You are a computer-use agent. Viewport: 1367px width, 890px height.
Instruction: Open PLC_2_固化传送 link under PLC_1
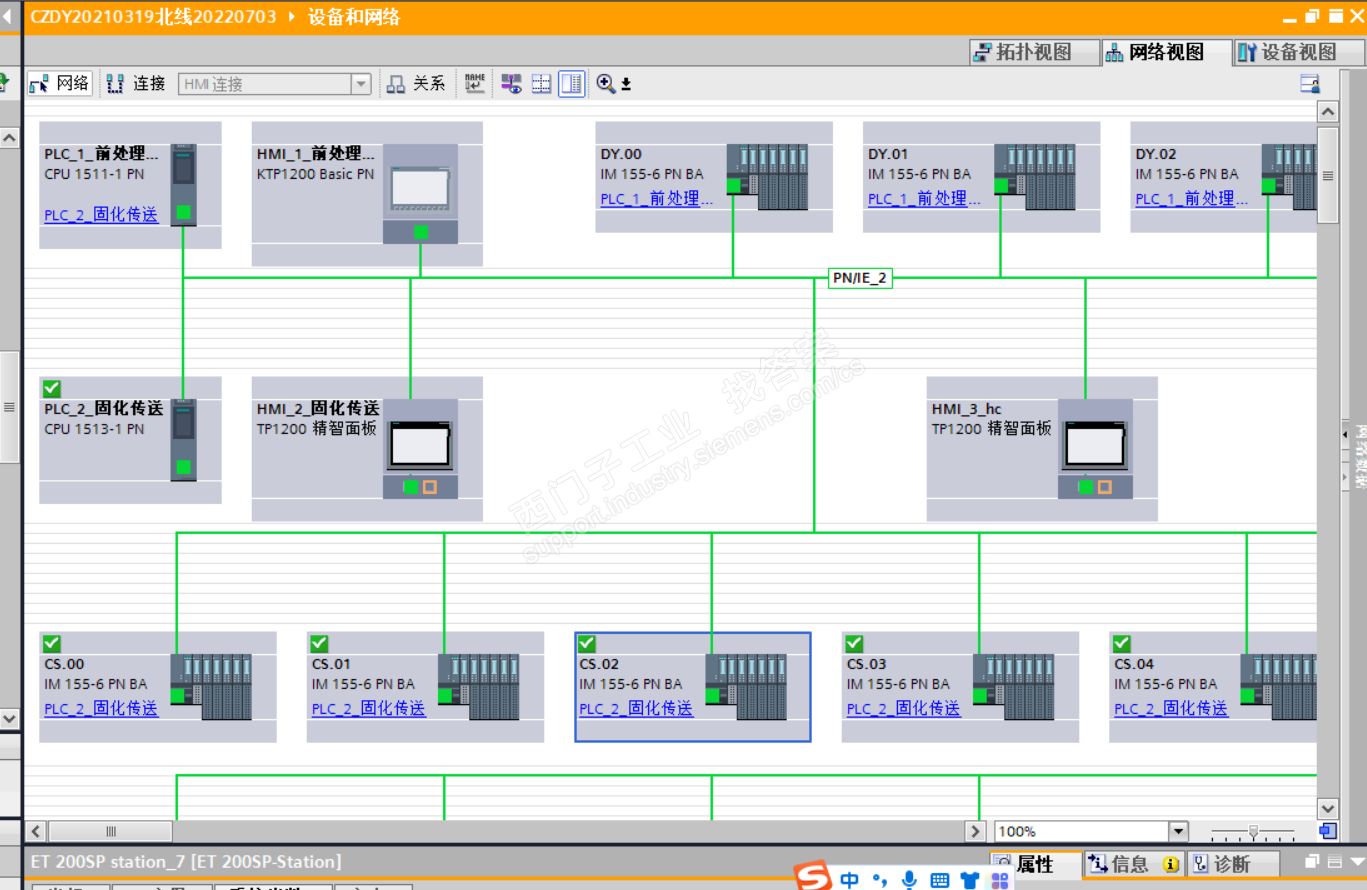101,214
